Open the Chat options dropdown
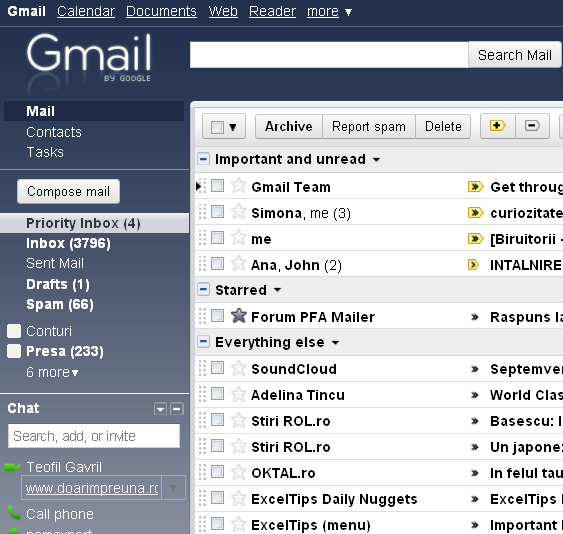The width and height of the screenshot is (563, 534). pos(160,409)
